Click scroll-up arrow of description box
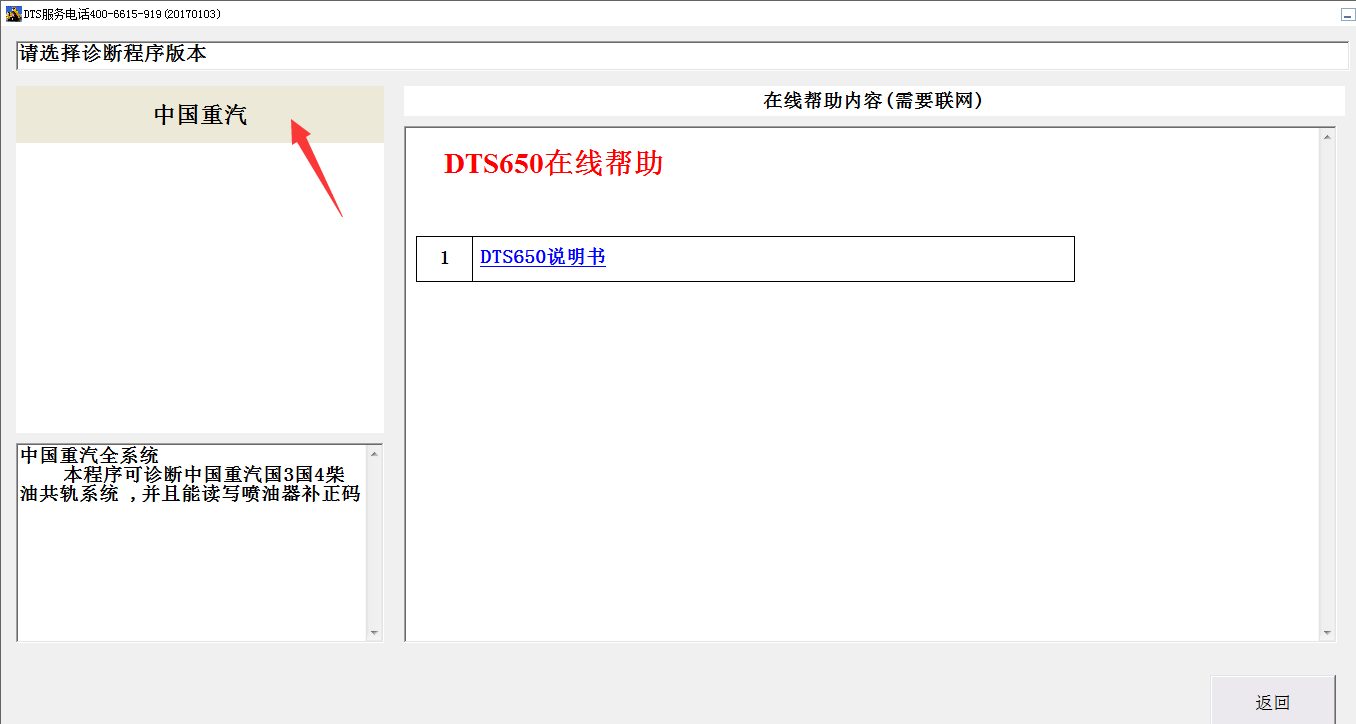The image size is (1356, 724). [375, 454]
